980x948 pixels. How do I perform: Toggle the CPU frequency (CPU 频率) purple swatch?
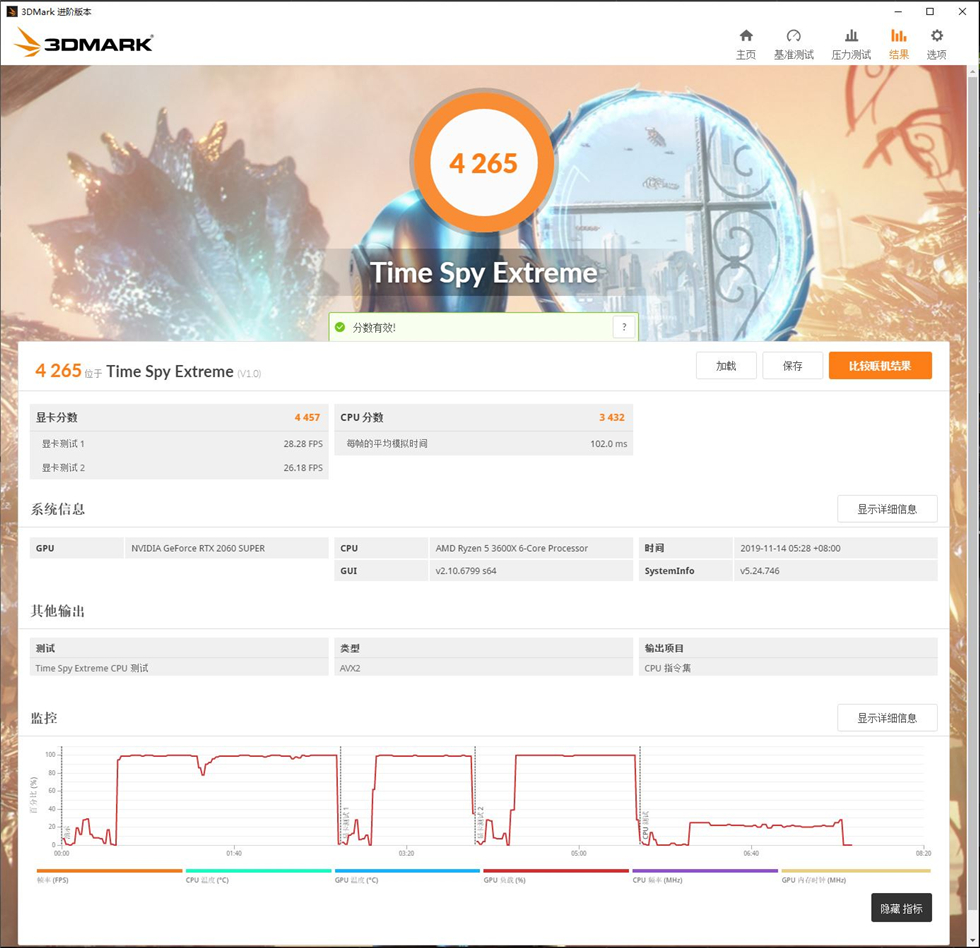pos(704,871)
